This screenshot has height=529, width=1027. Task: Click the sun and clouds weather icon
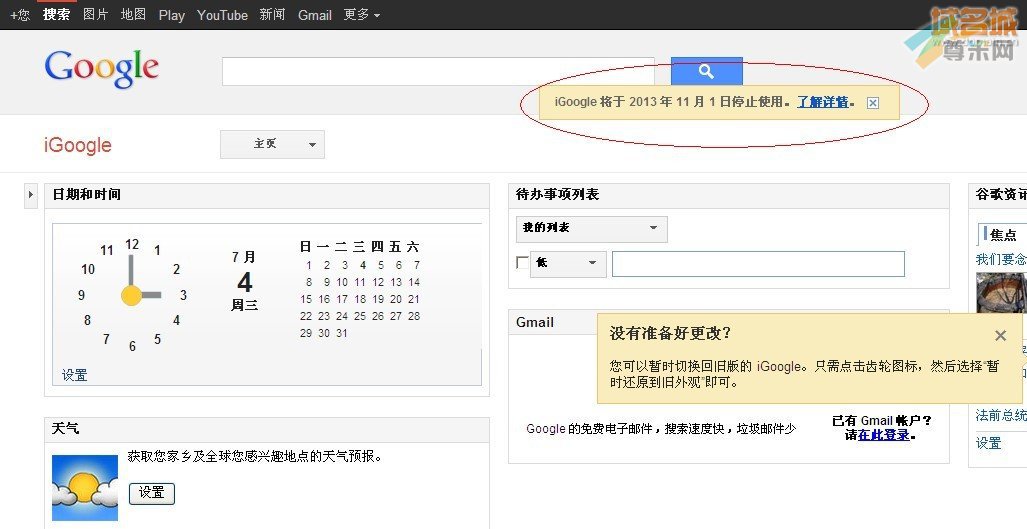tap(85, 488)
